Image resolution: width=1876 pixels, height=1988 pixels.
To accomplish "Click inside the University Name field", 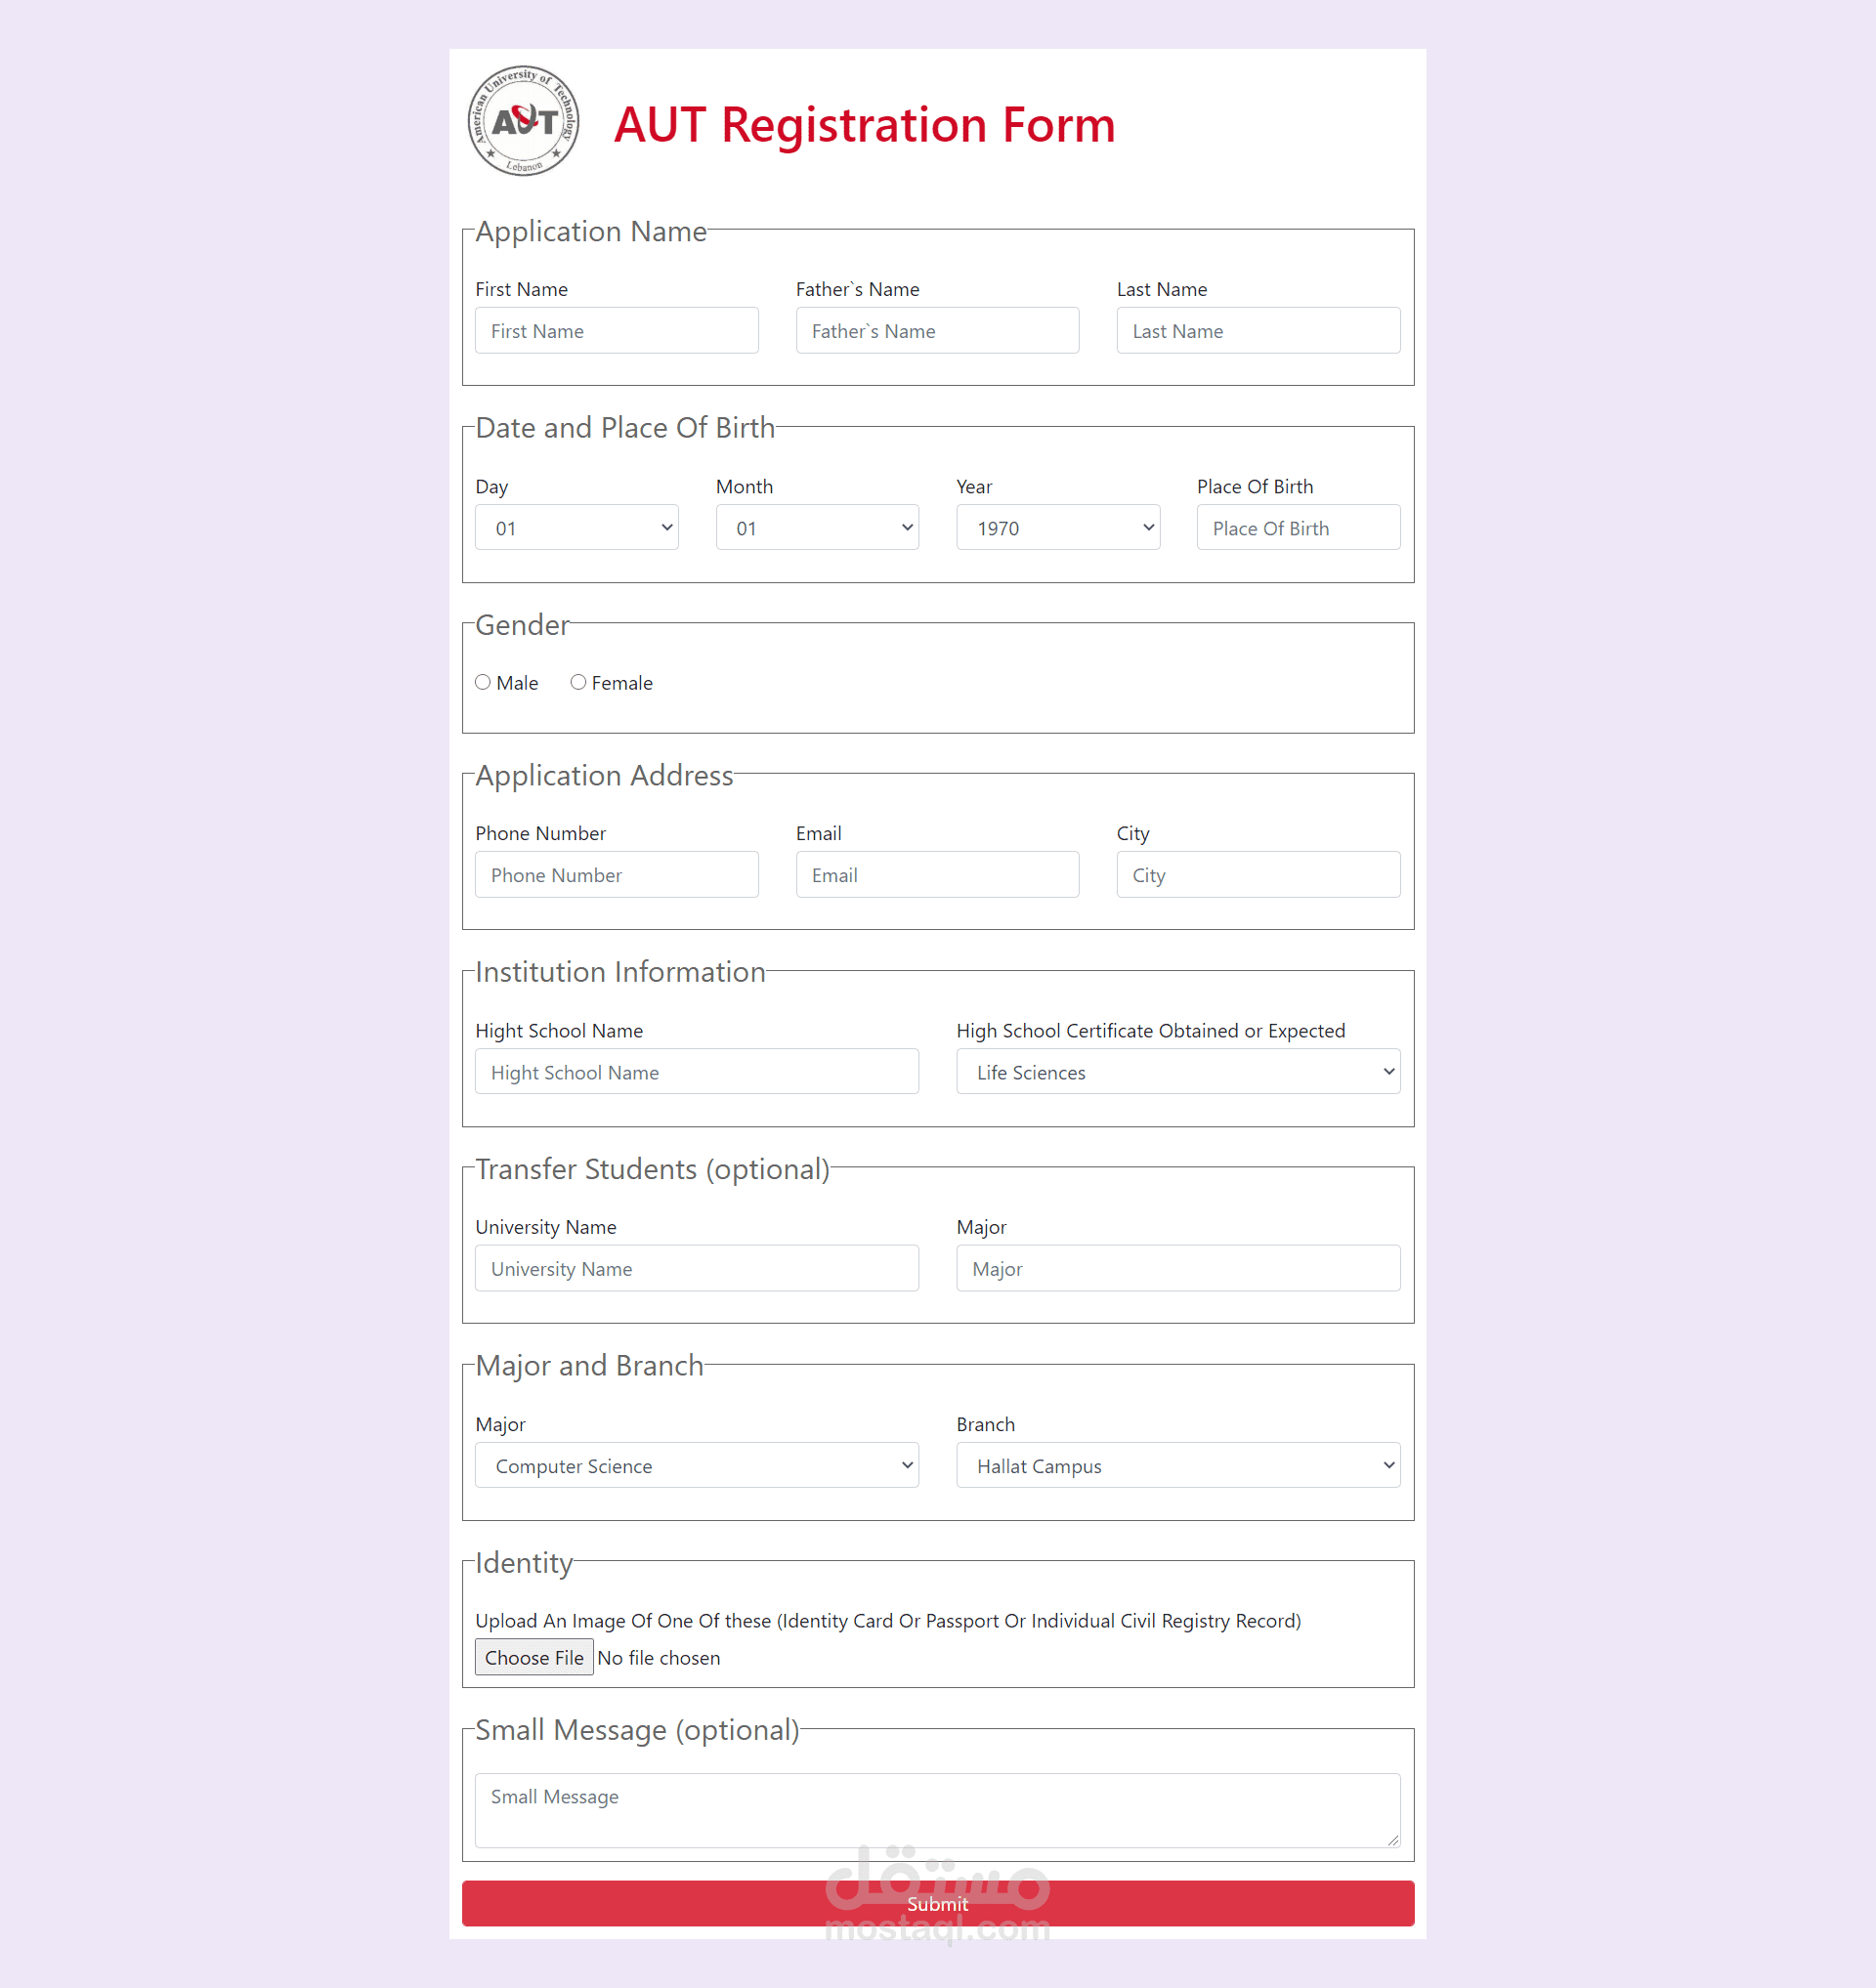I will coord(696,1268).
